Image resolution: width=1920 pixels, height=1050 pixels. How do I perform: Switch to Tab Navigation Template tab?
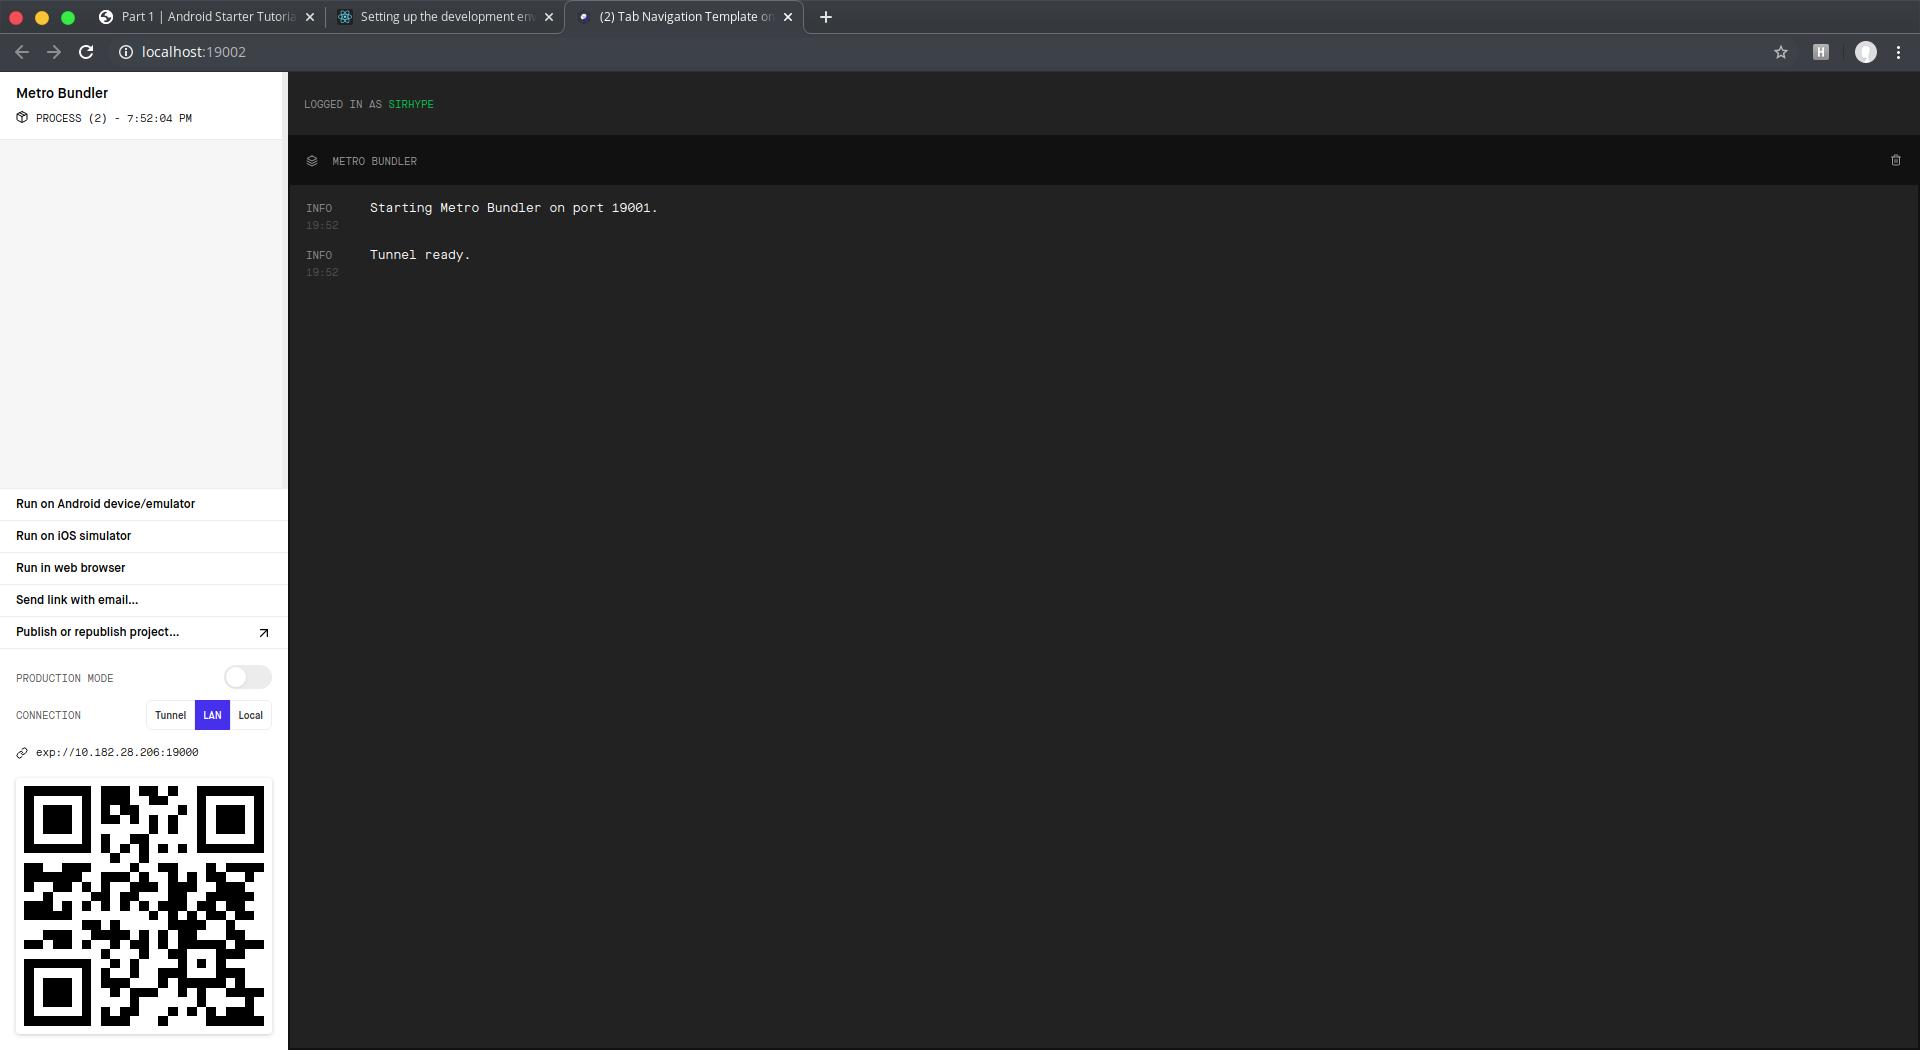point(684,17)
